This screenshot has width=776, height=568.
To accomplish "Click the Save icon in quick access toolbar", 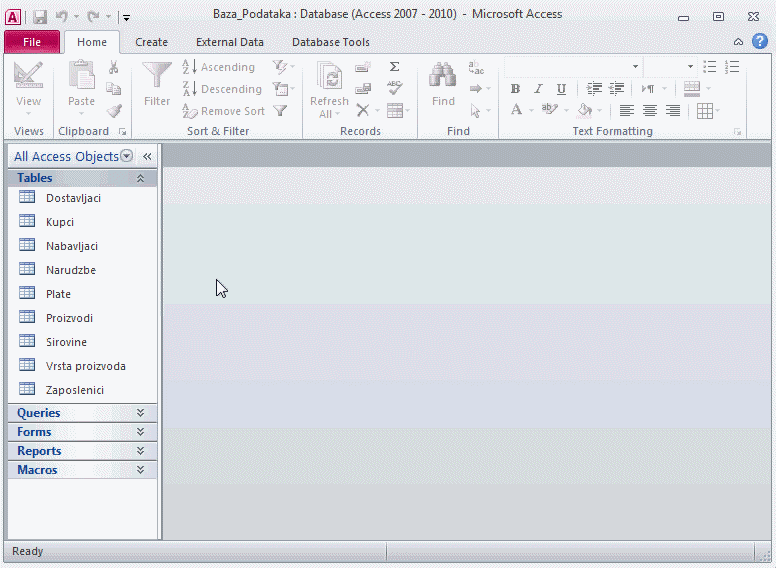I will 40,17.
